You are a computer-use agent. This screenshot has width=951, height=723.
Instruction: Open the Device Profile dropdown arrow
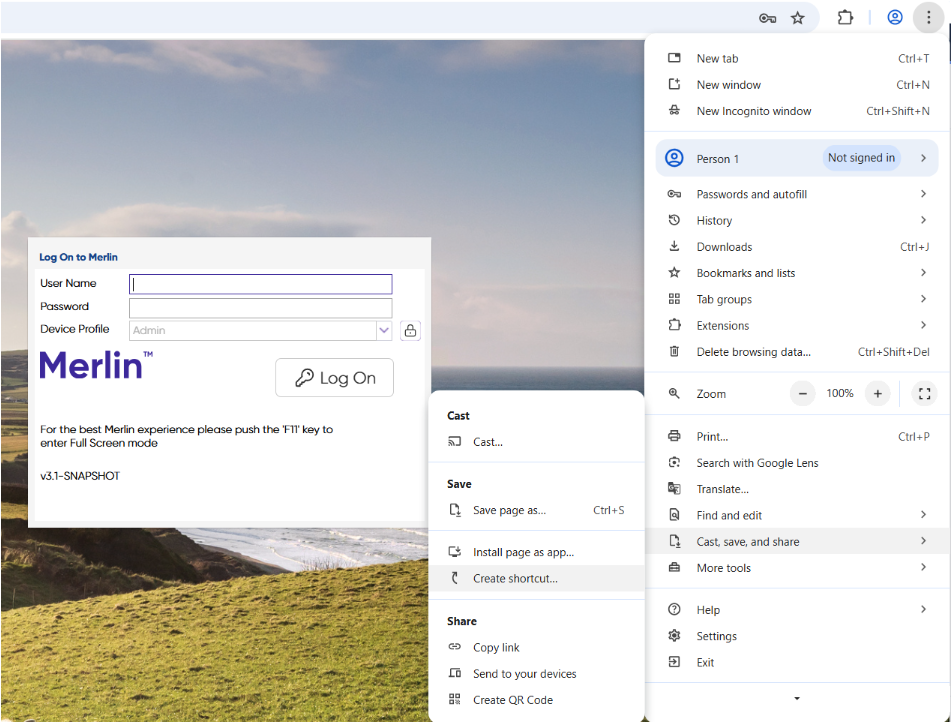(x=384, y=331)
